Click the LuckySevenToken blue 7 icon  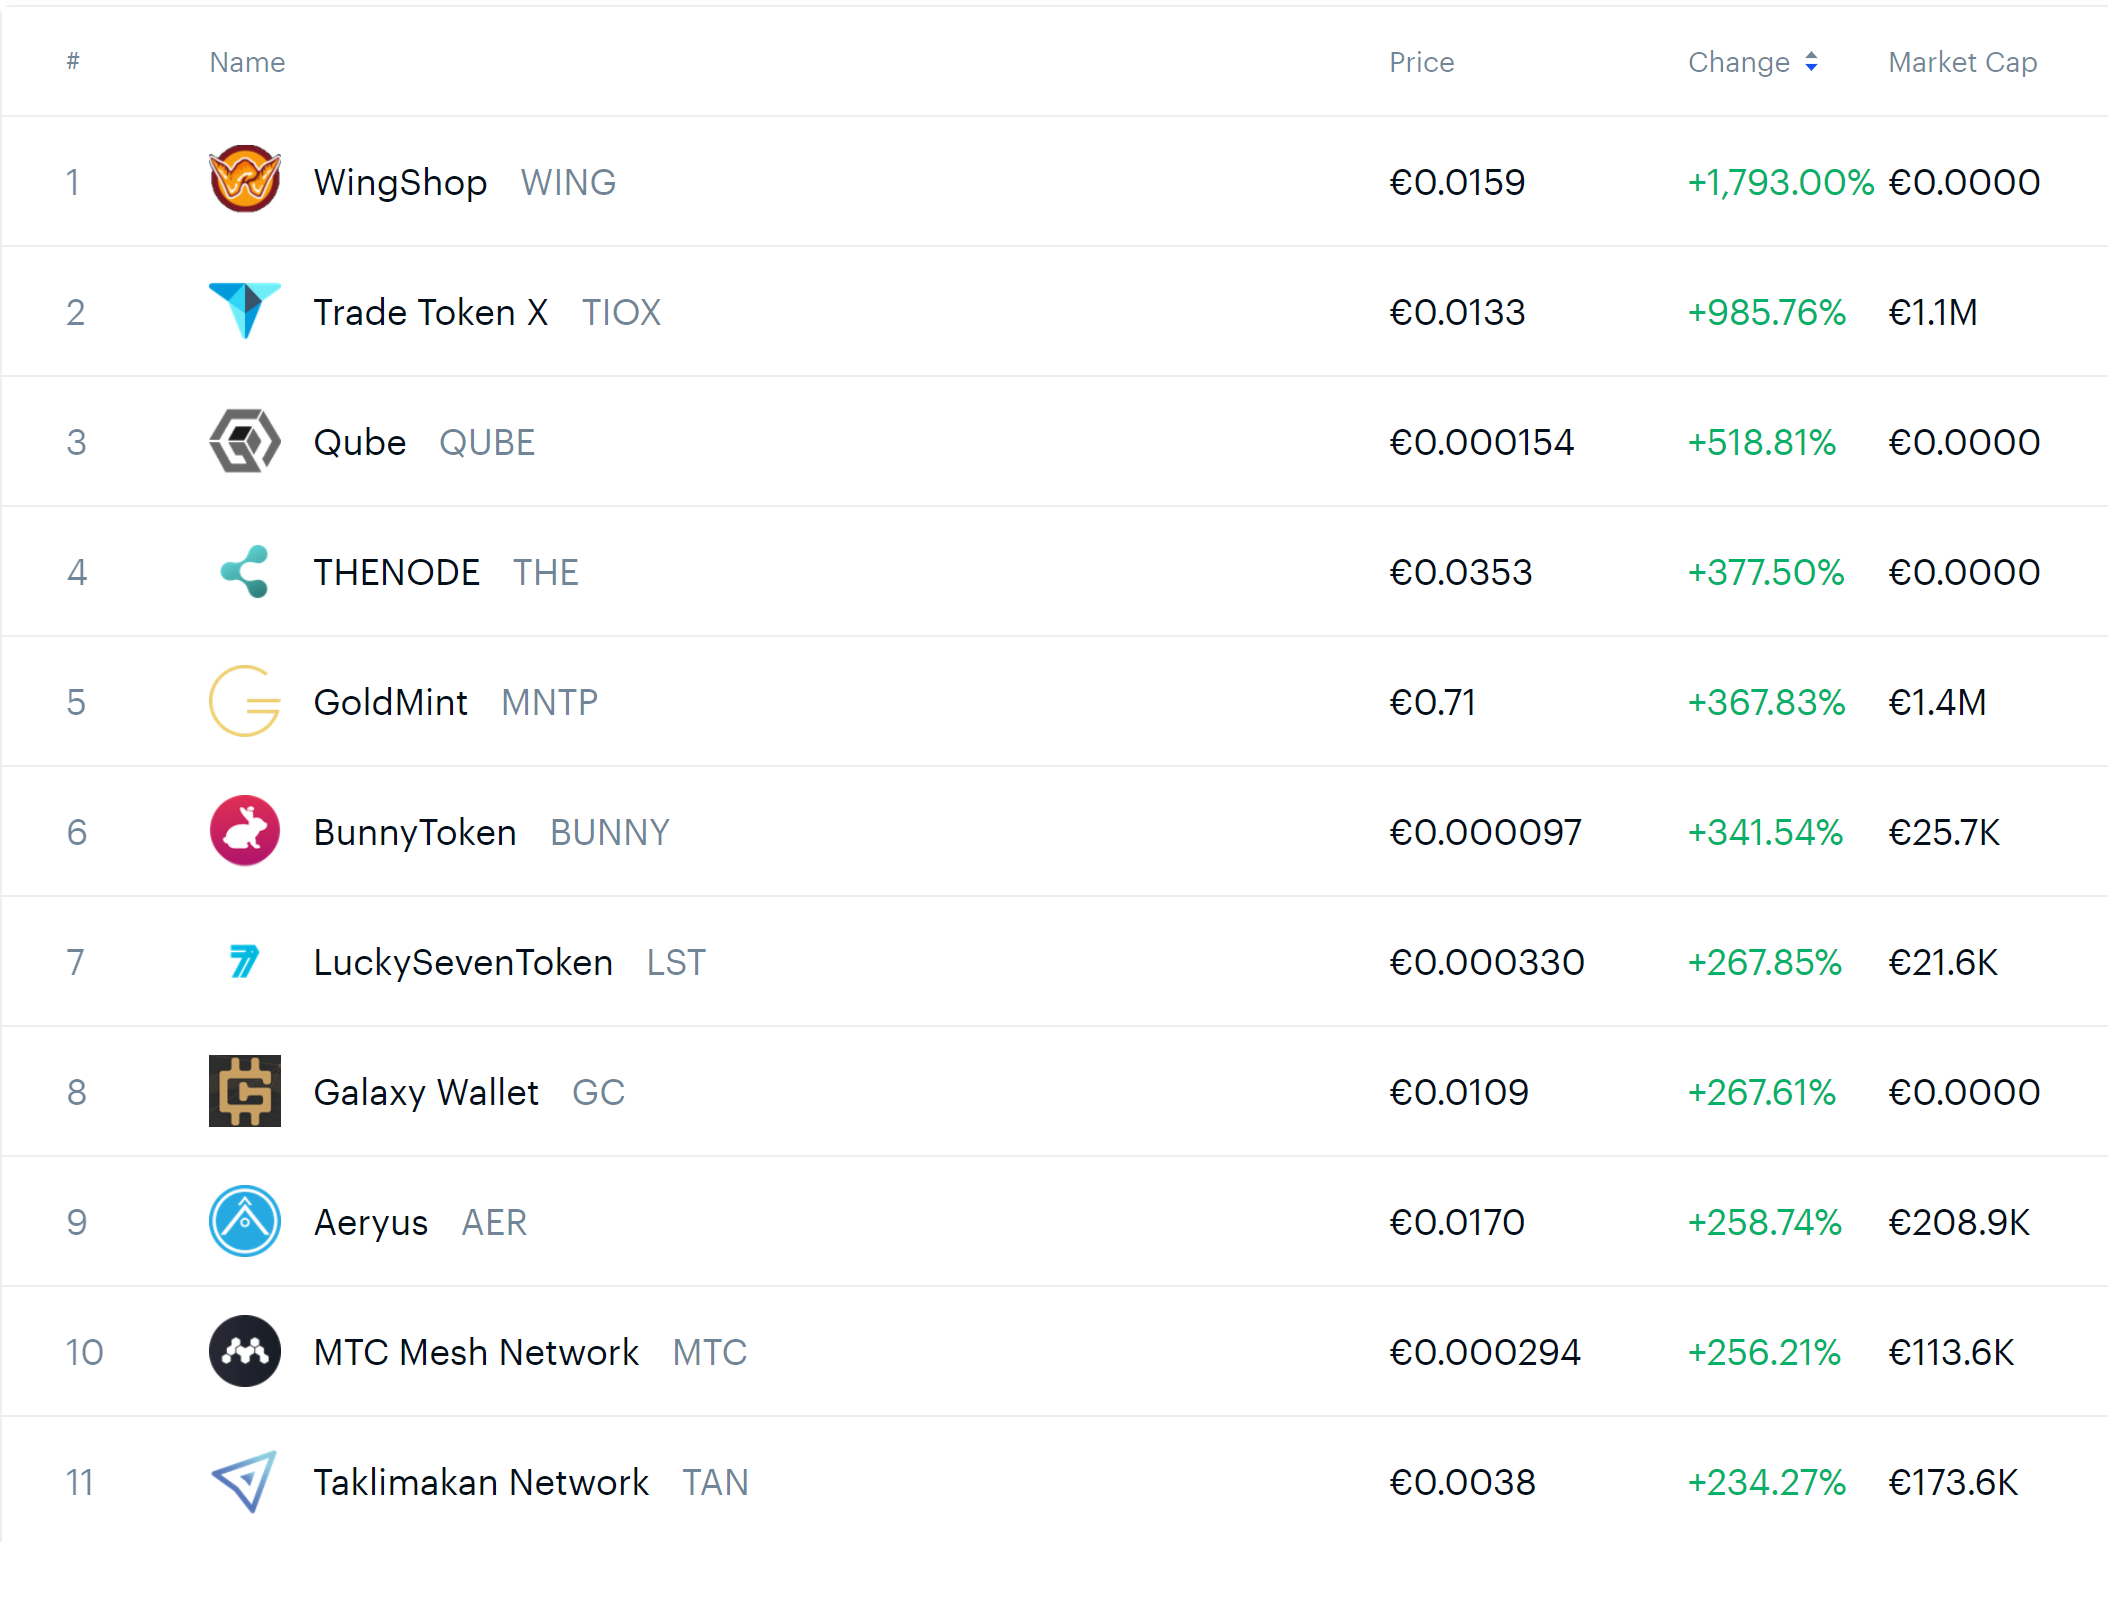[x=245, y=961]
